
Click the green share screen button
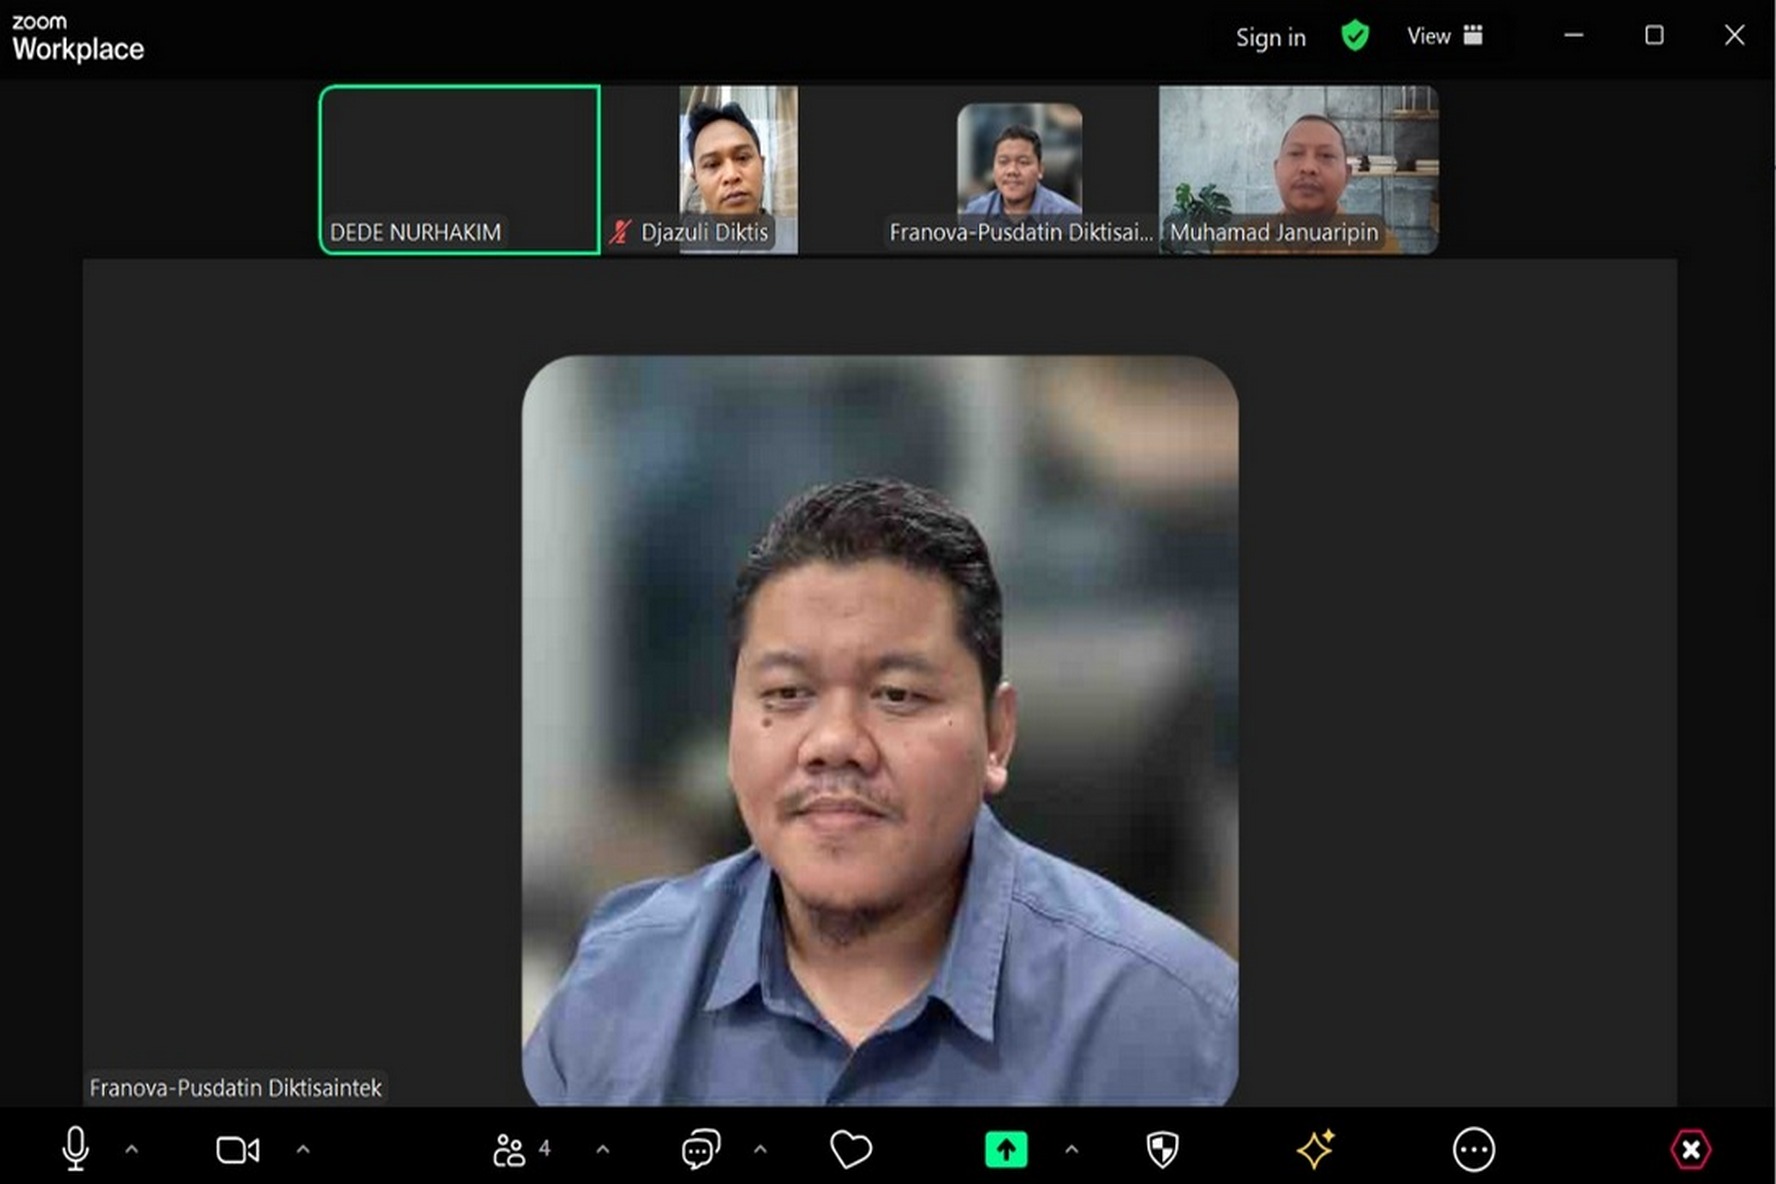click(x=1006, y=1150)
